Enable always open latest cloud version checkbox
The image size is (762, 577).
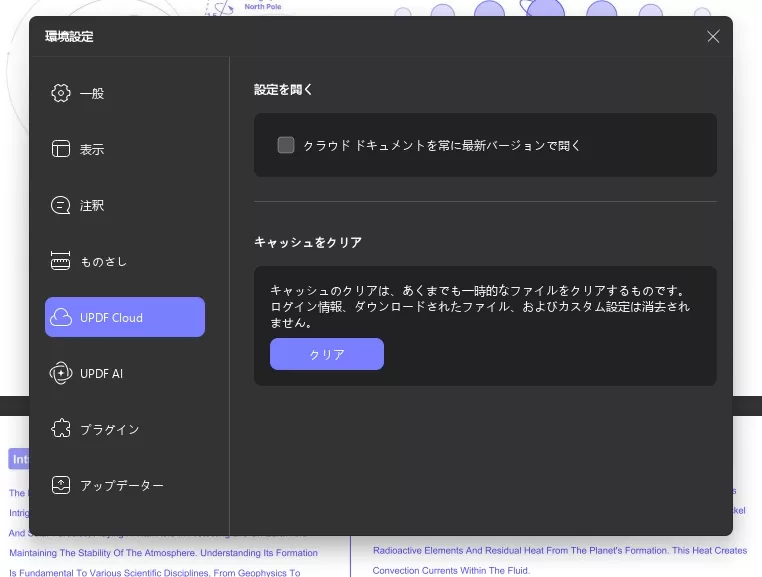(286, 145)
